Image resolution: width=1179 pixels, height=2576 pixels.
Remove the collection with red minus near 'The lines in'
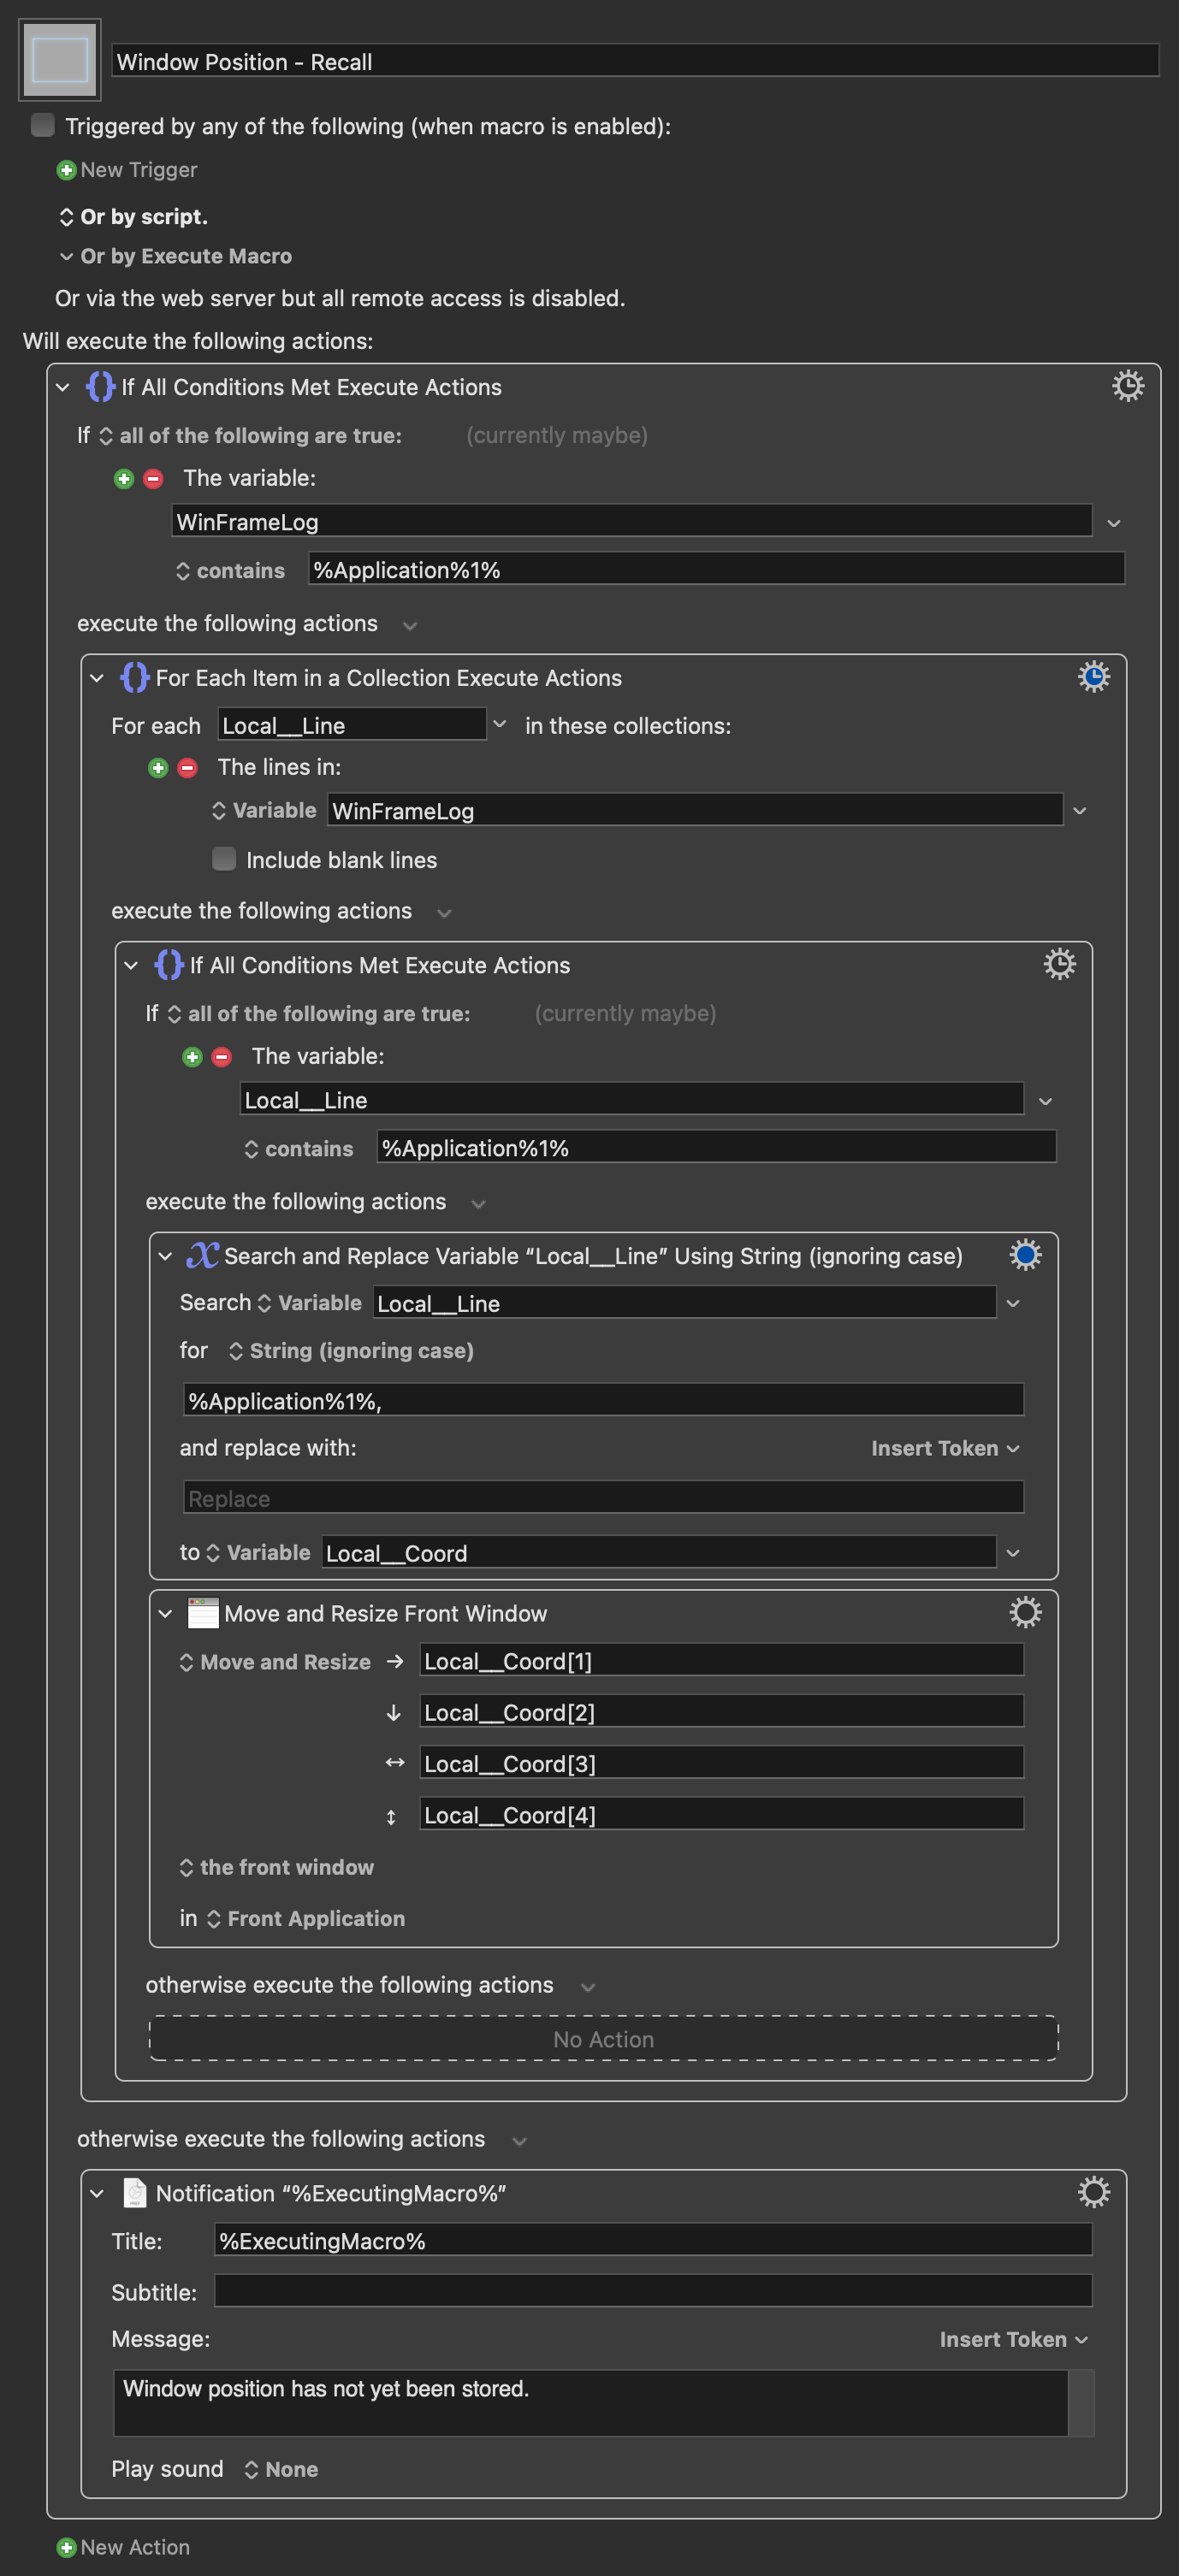[187, 768]
